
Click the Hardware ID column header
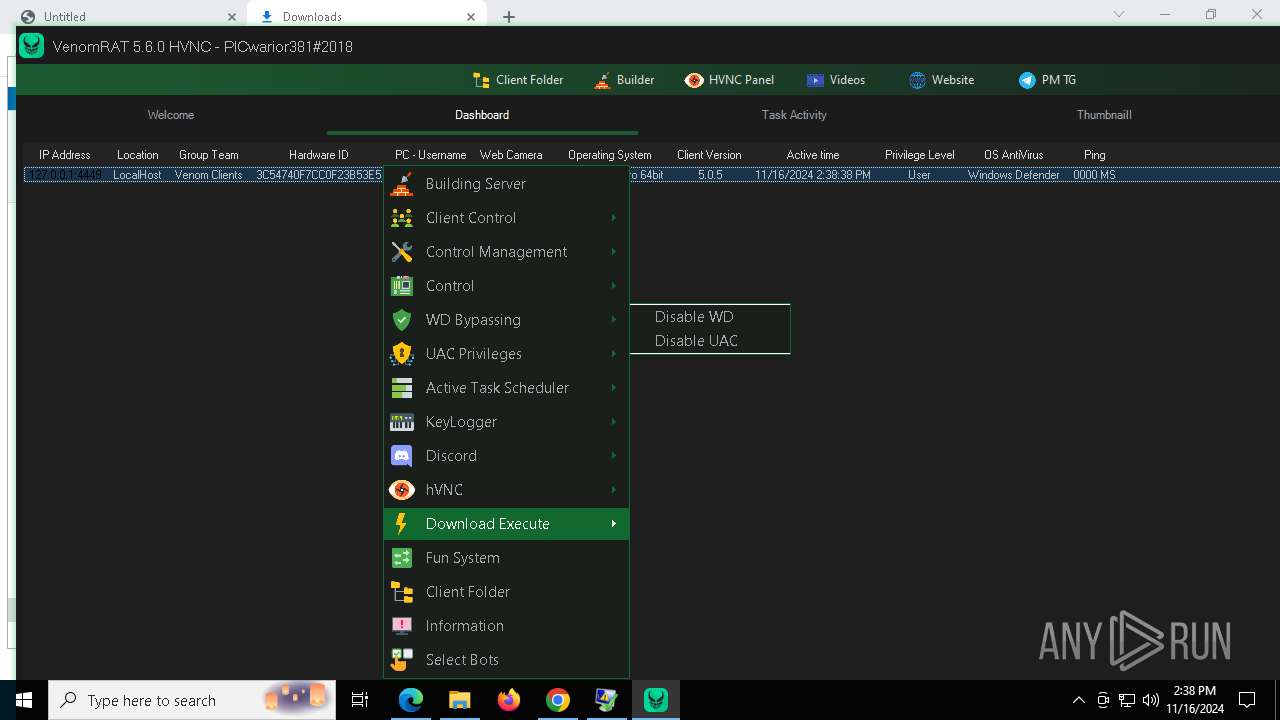319,155
